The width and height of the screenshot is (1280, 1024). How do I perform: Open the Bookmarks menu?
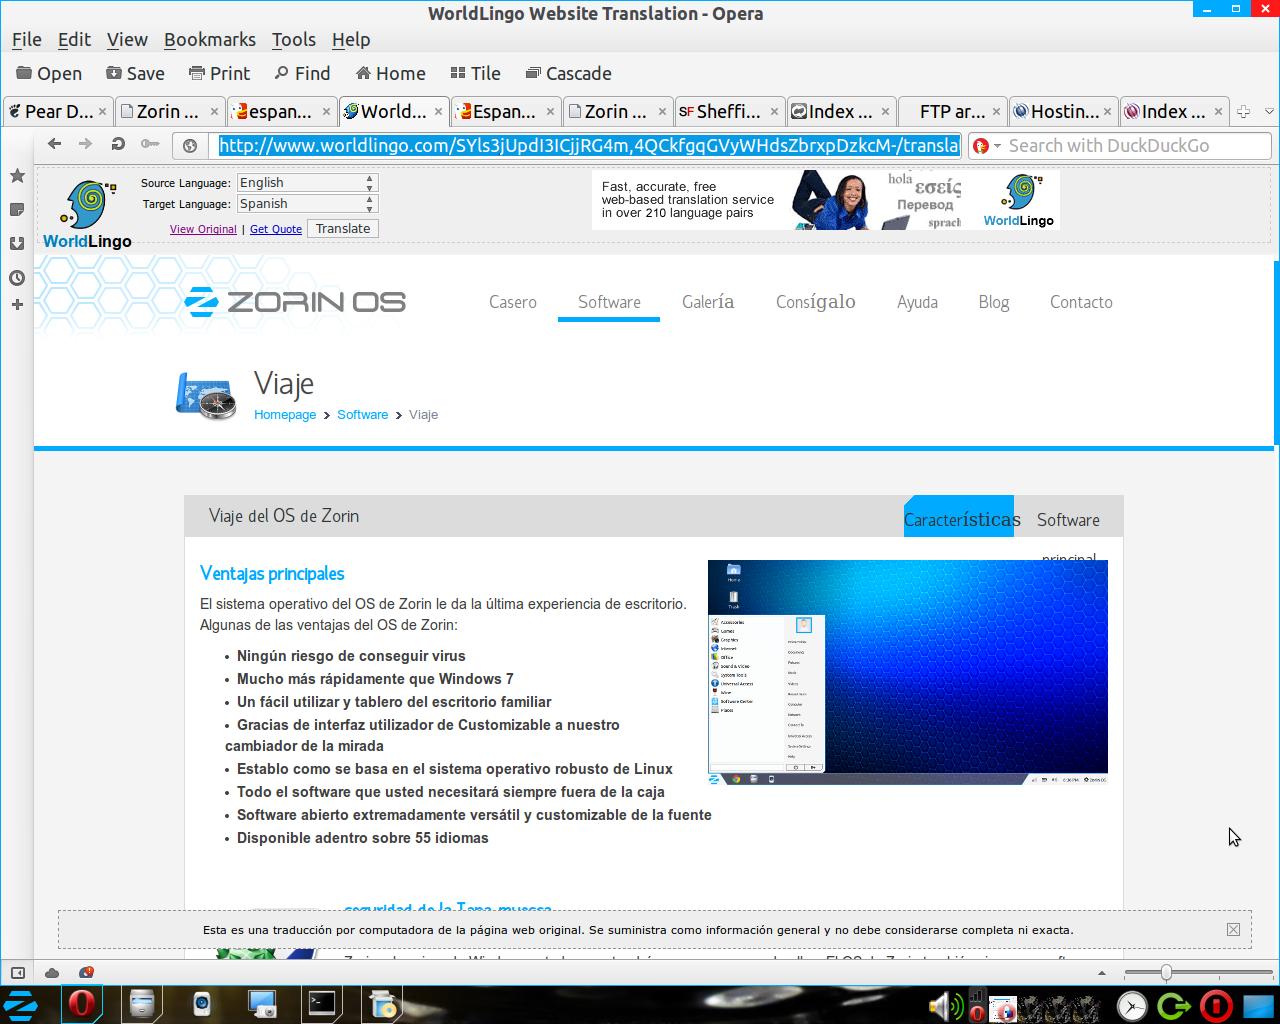tap(209, 40)
